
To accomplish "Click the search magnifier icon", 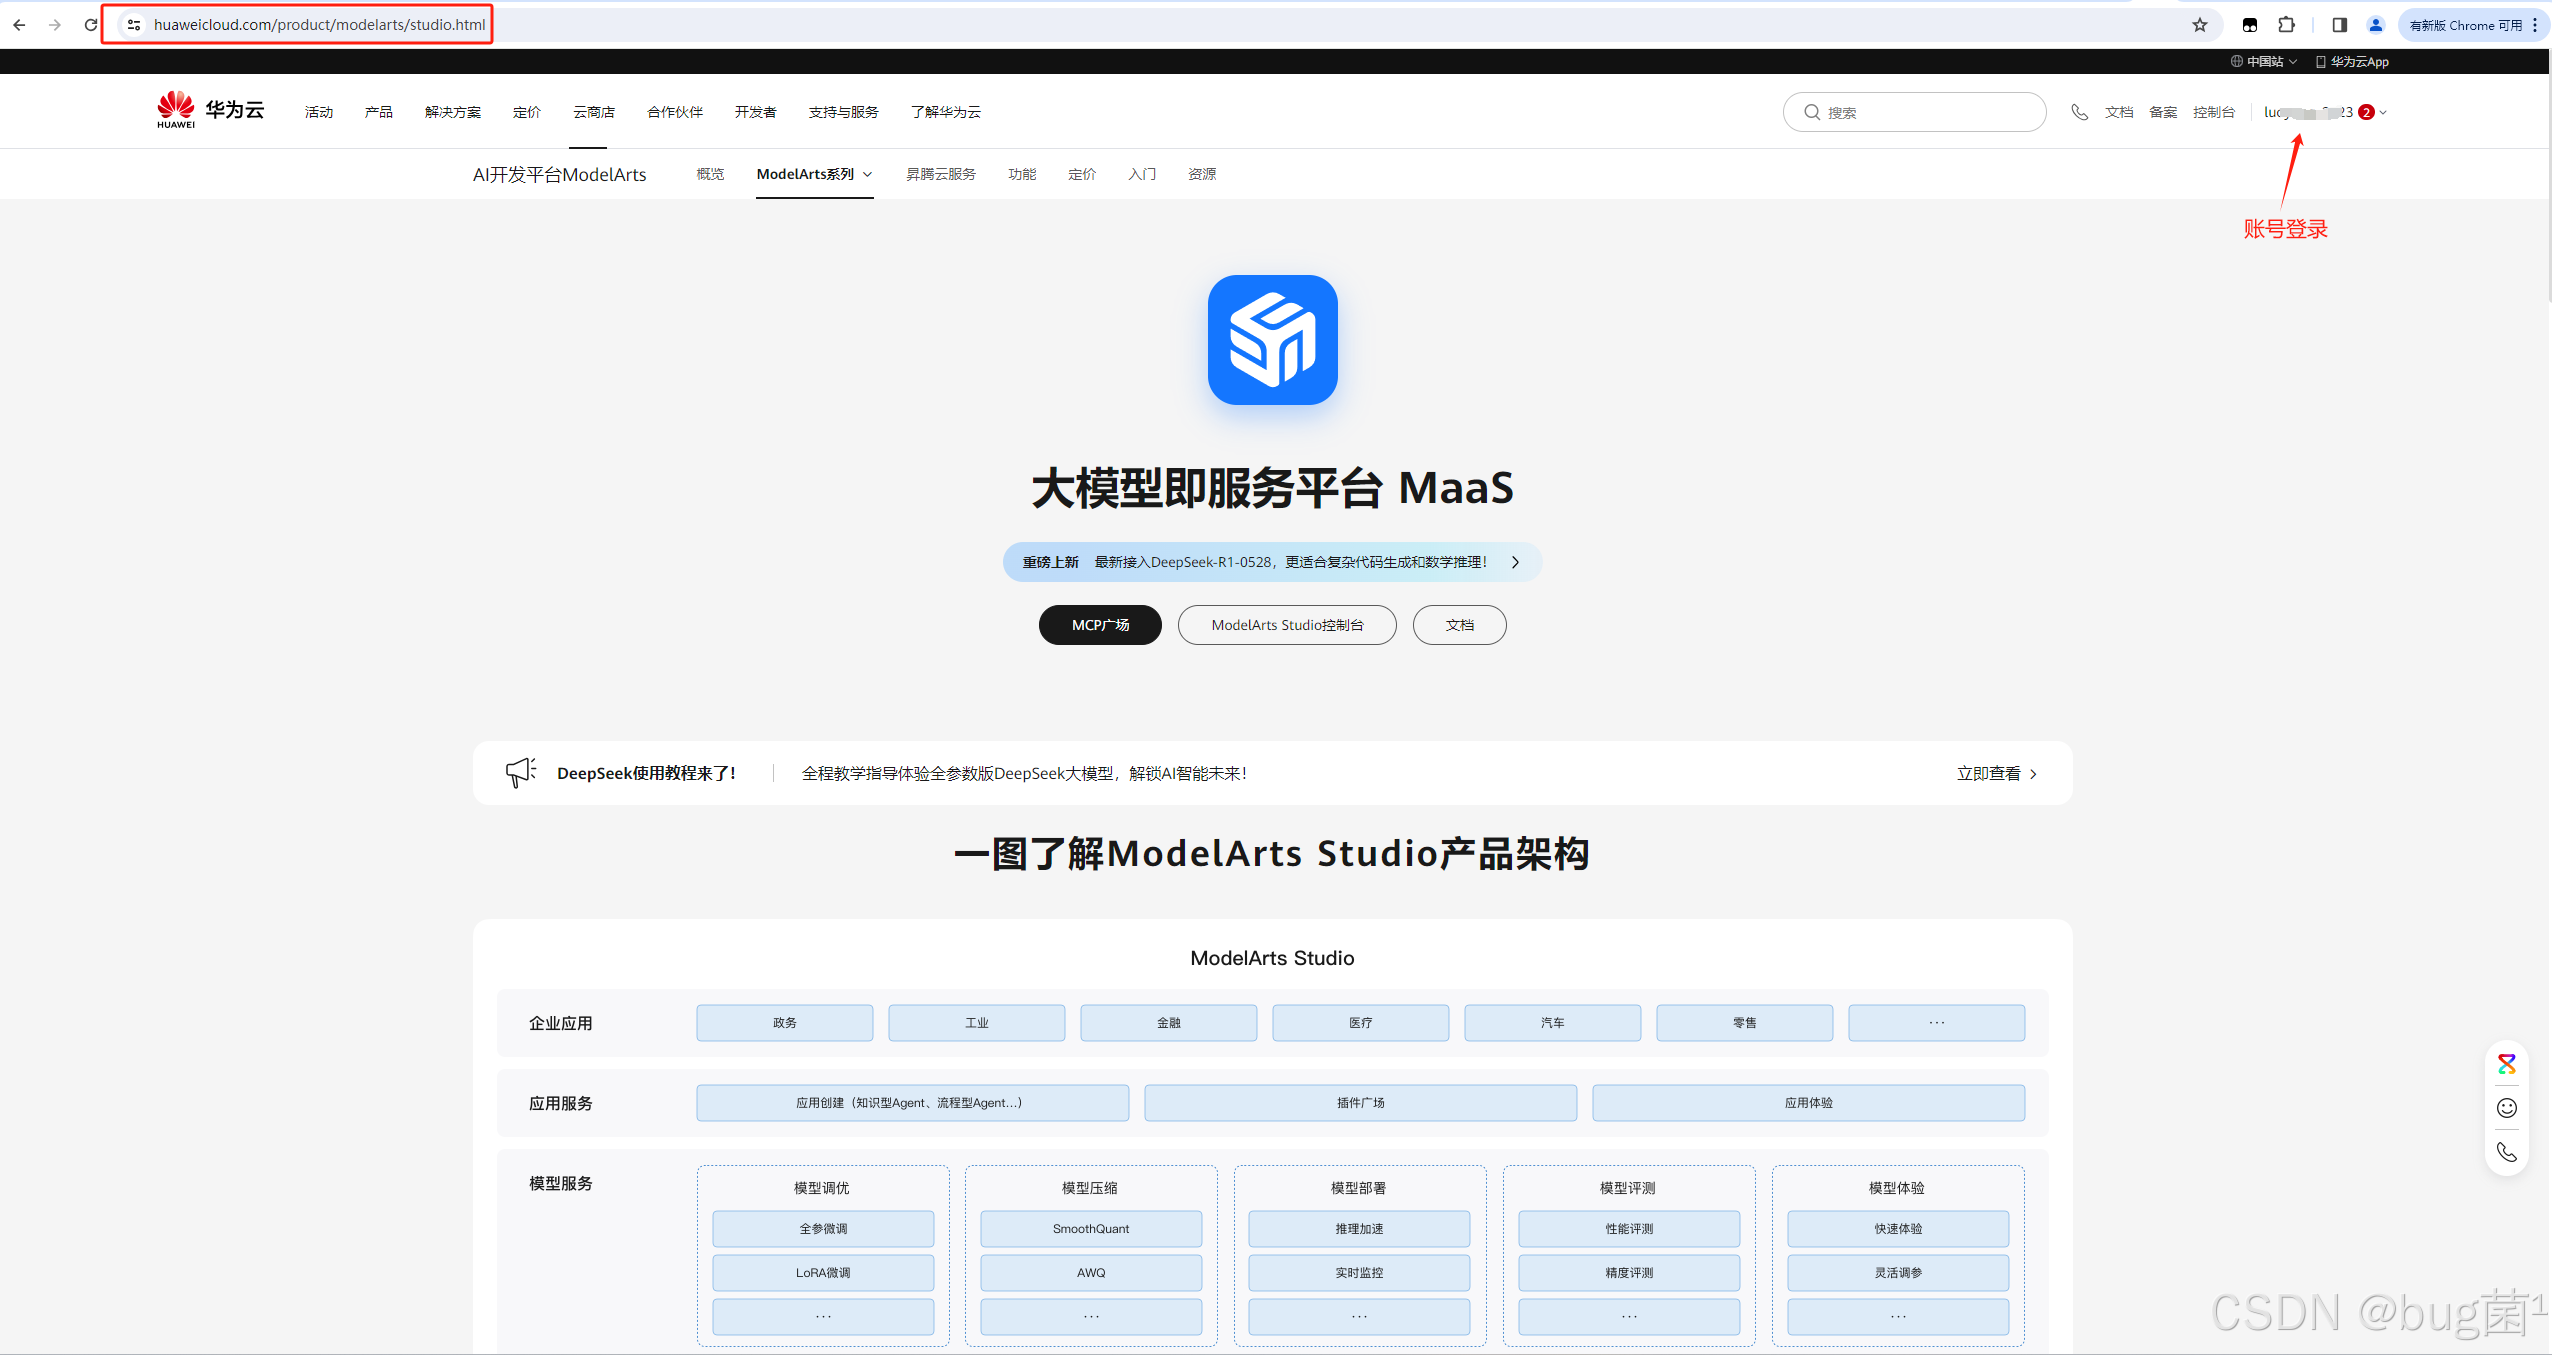I will pos(1811,112).
